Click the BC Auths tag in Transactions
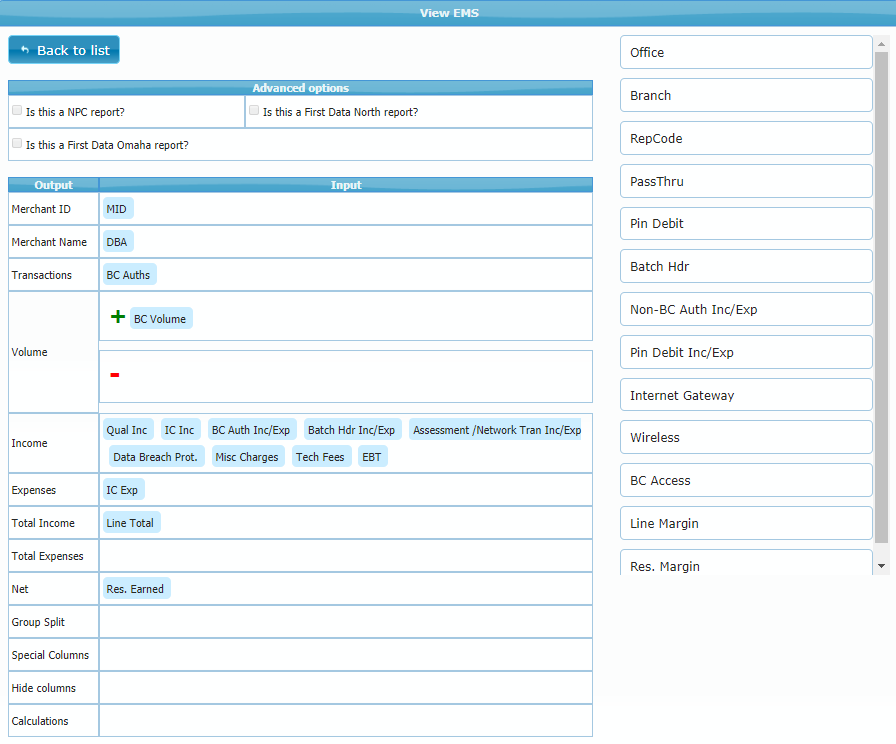This screenshot has height=744, width=896. (128, 275)
